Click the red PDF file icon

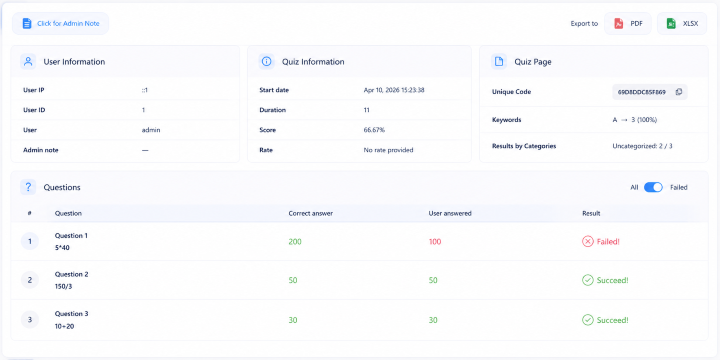point(619,23)
